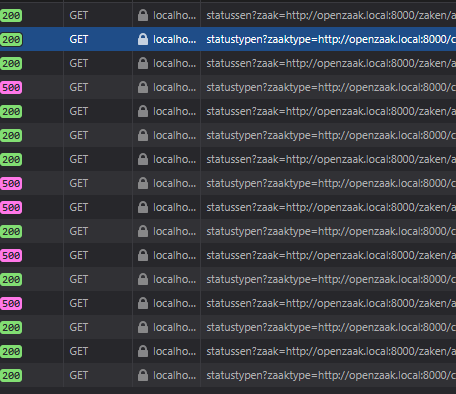This screenshot has height=394, width=456.
Task: Click the 200 status badge in highlighted row
Action: coord(11,39)
